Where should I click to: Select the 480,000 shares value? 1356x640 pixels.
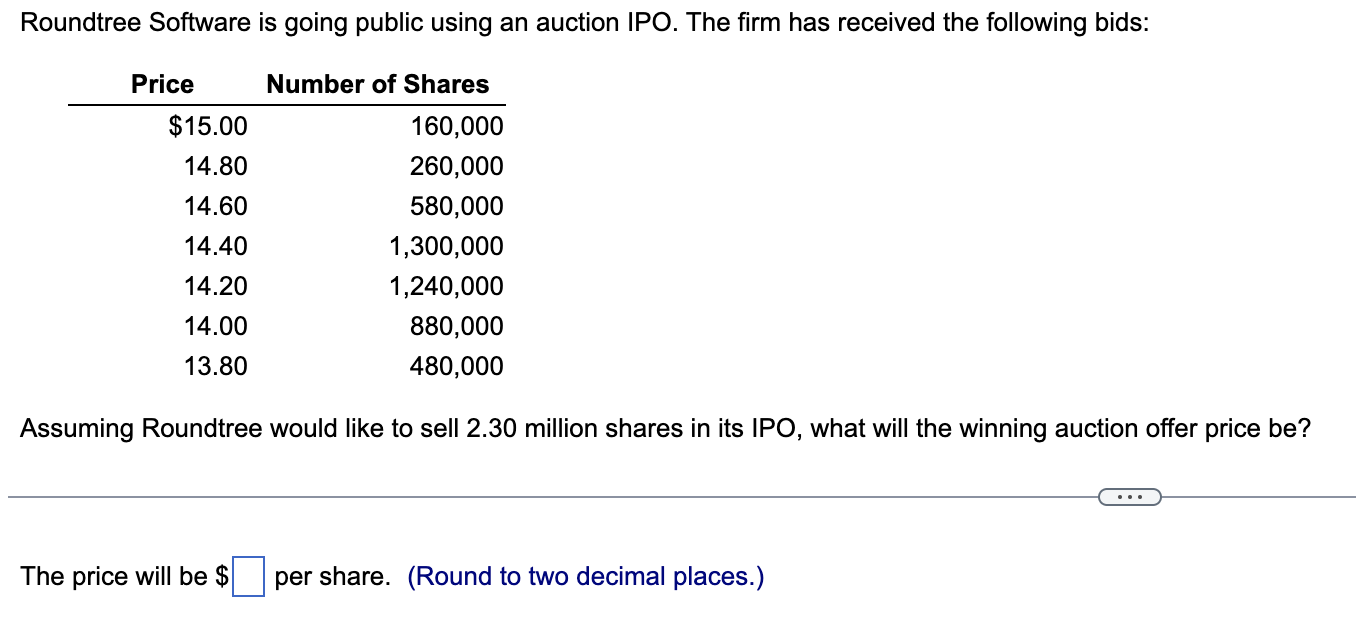click(457, 366)
